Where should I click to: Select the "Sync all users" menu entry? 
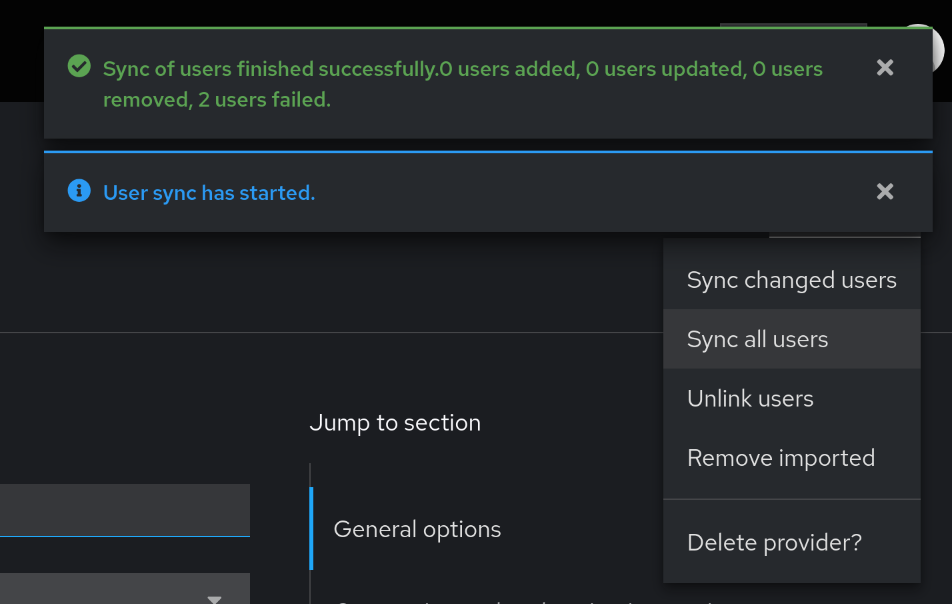[x=757, y=339]
